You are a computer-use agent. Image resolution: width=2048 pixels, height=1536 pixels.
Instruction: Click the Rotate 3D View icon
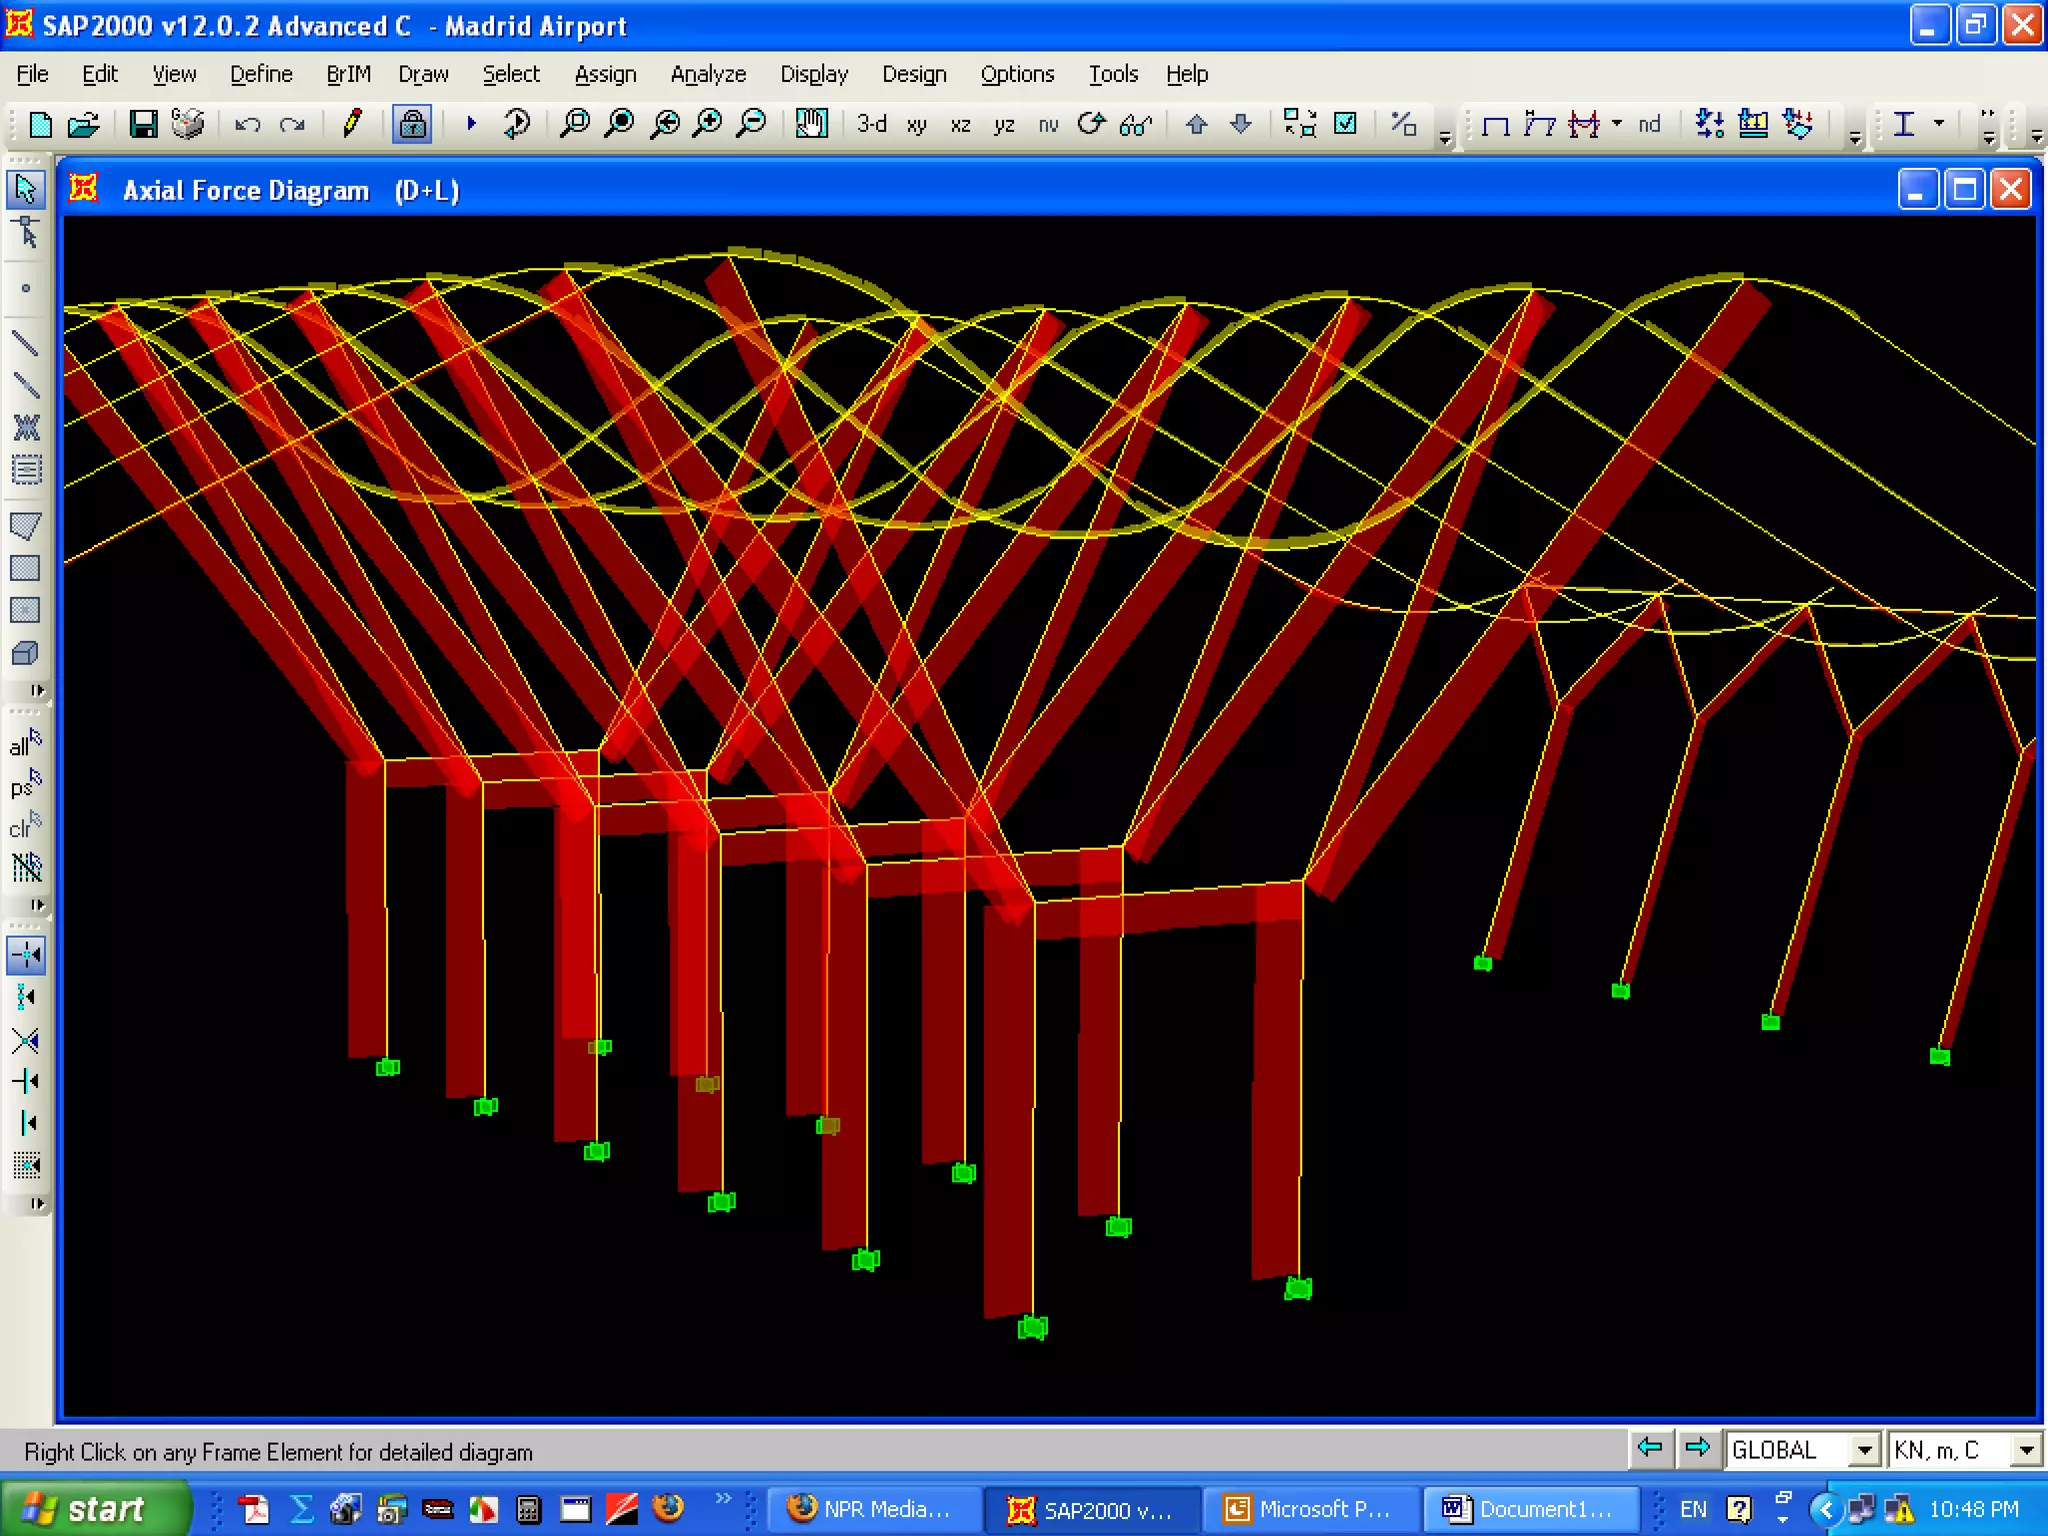(x=1091, y=124)
